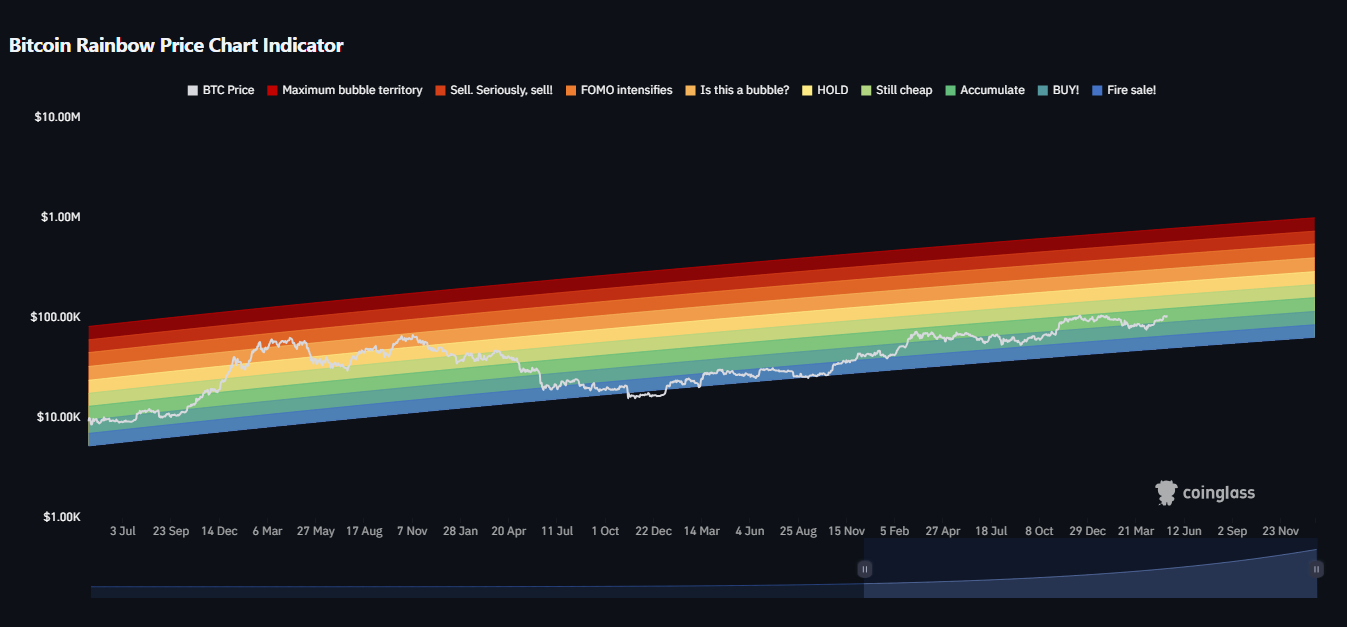Viewport: 1347px width, 627px height.
Task: Toggle the BTC Price legend series
Action: point(221,90)
